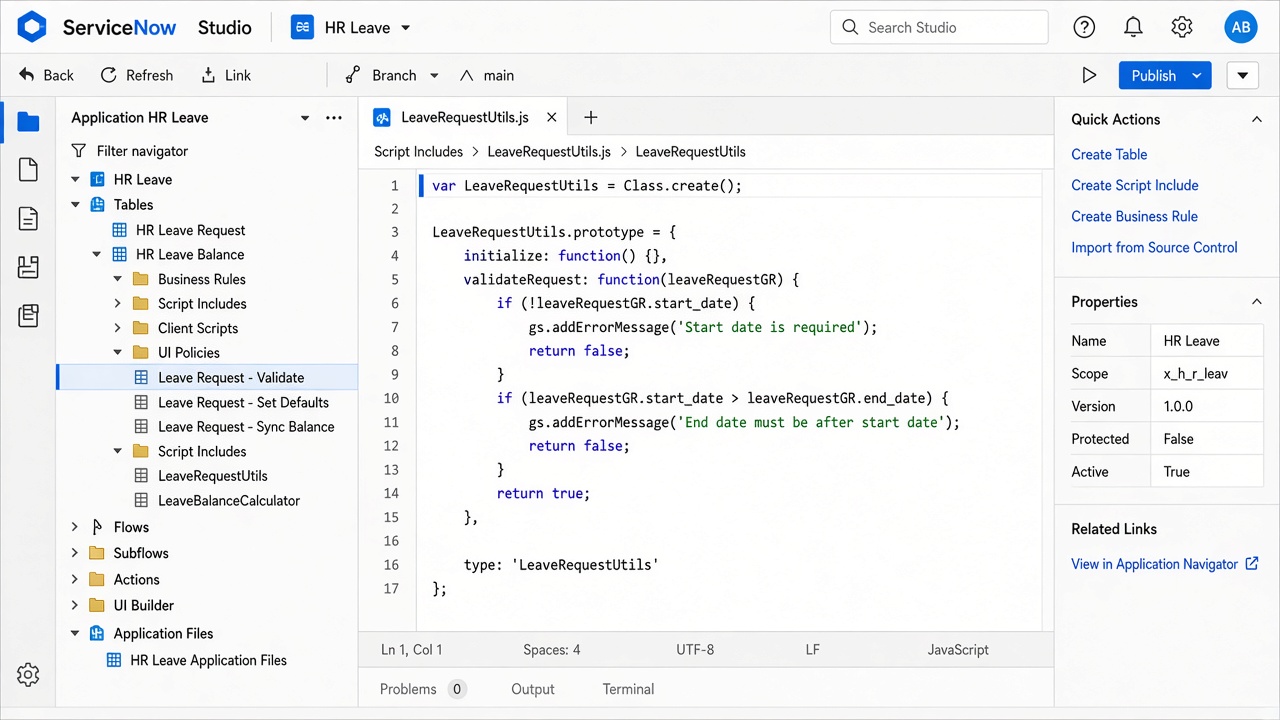Click the JavaScript language status entry

pyautogui.click(x=958, y=649)
